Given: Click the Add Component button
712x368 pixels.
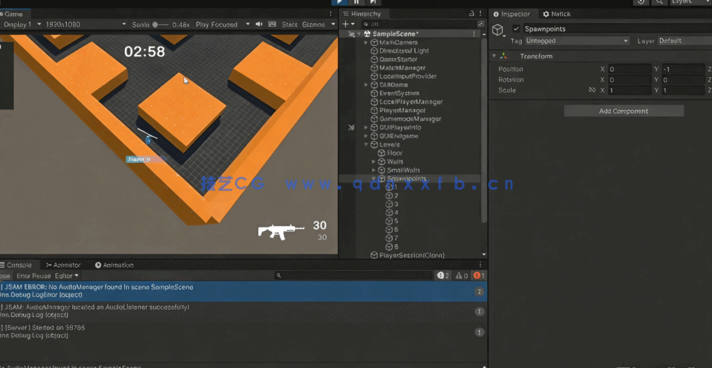Looking at the screenshot, I should 623,111.
